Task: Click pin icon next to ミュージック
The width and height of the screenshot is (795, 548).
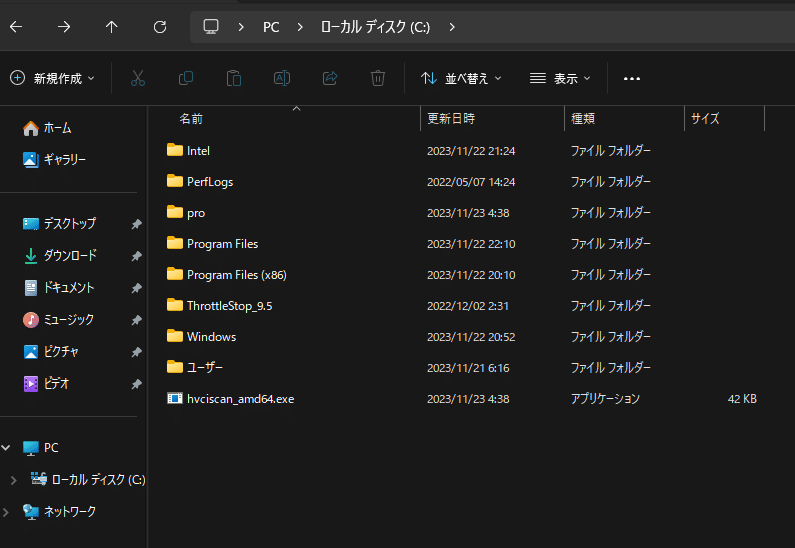Action: 136,320
